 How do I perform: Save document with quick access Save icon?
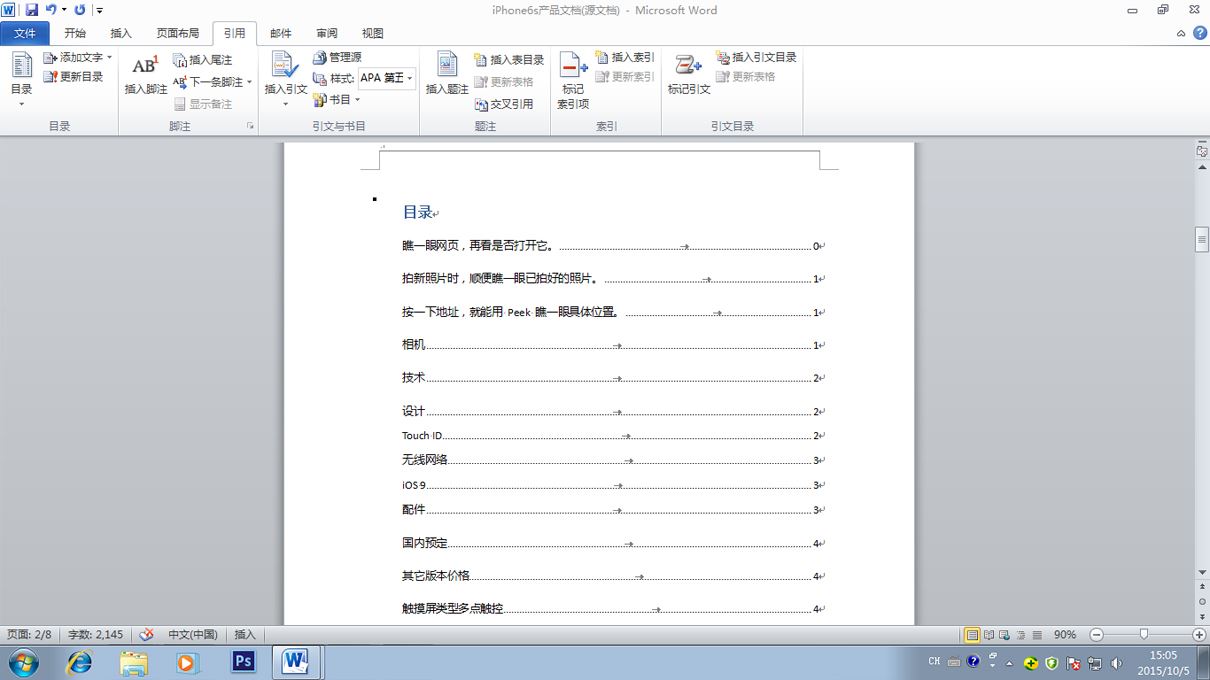pos(32,10)
